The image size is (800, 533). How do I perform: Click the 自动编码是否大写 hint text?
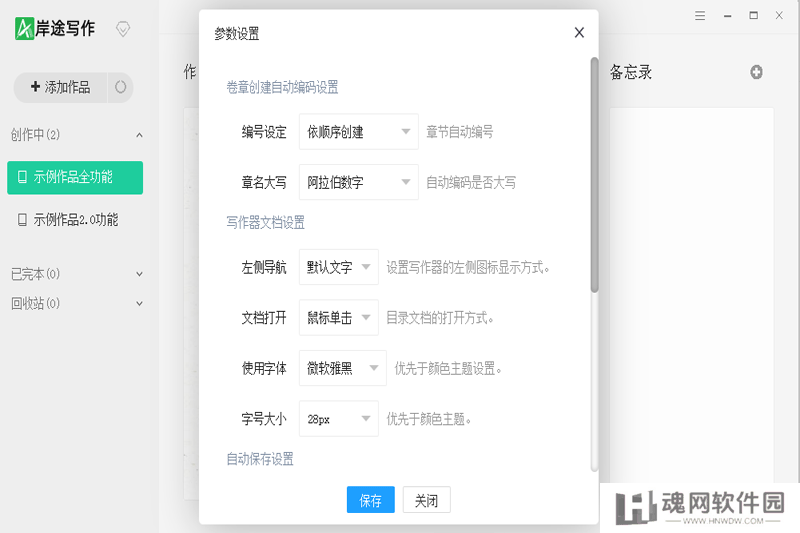pyautogui.click(x=471, y=183)
